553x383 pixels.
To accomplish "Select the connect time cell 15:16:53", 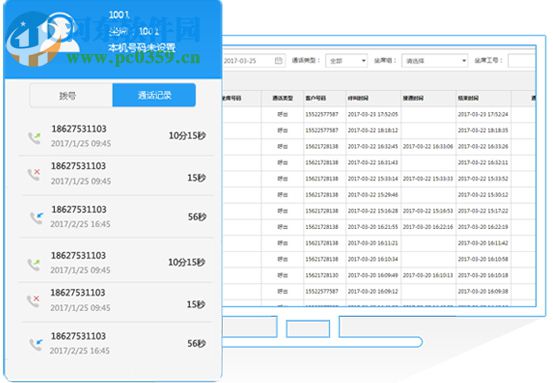I will click(x=428, y=211).
